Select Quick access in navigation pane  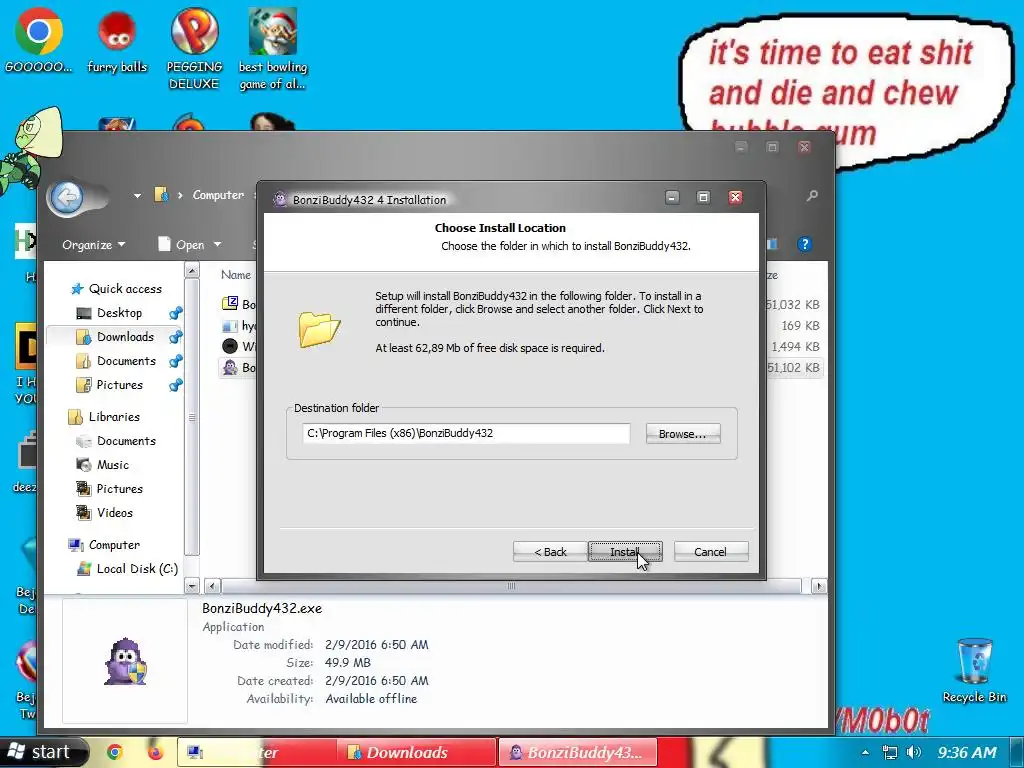116,289
